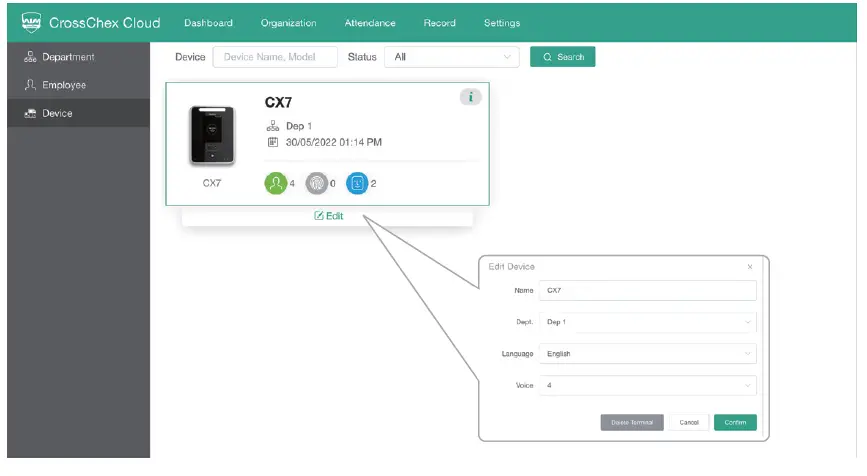The image size is (867, 476).
Task: Open the Record menu
Action: click(440, 23)
